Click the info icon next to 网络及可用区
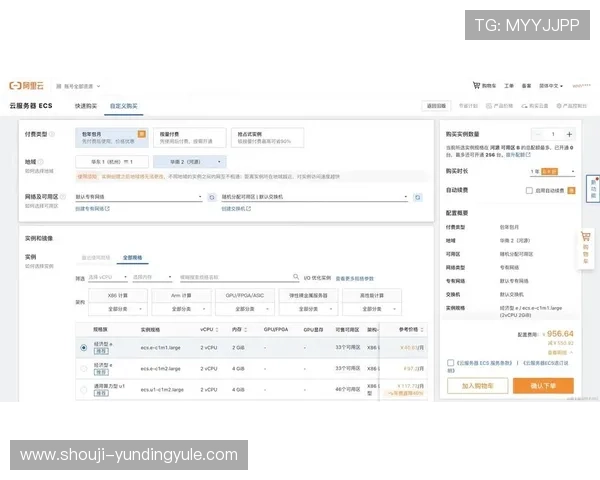 pyautogui.click(x=63, y=197)
